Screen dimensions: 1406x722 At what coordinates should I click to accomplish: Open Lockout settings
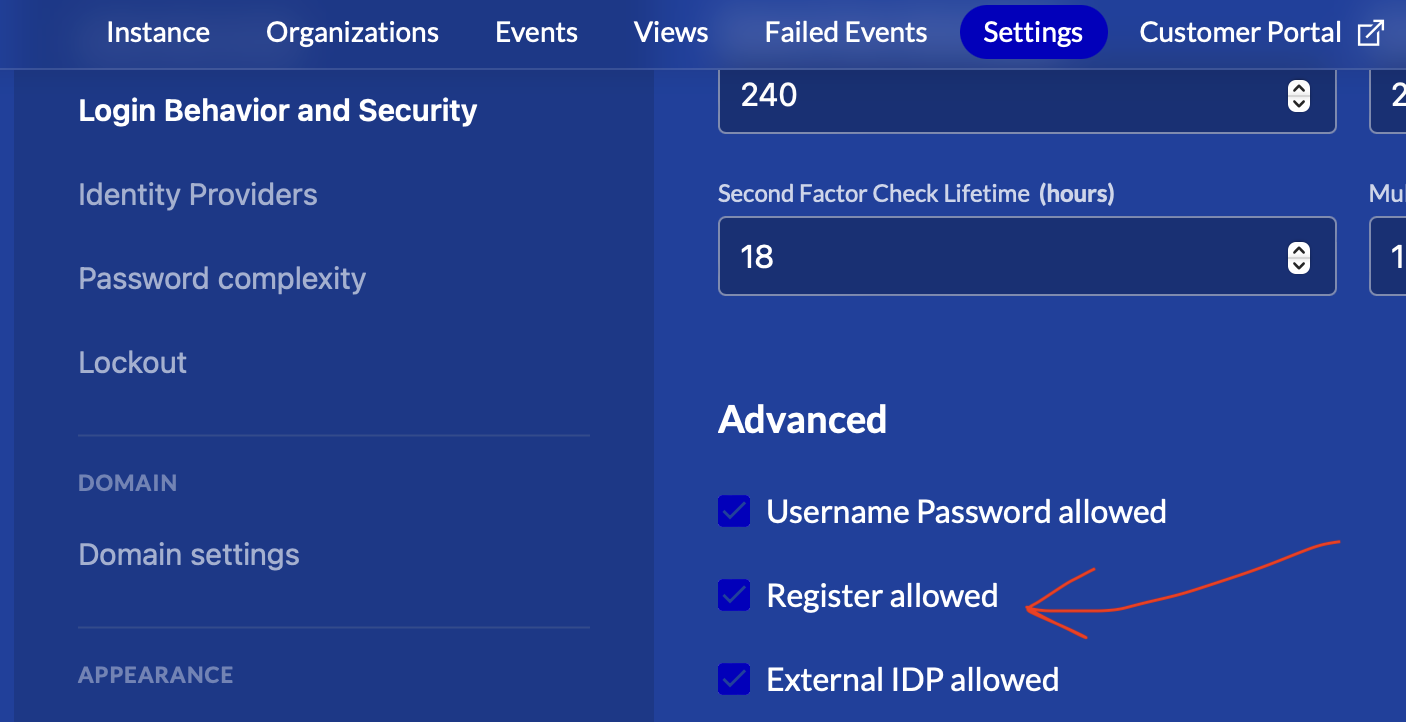(133, 362)
